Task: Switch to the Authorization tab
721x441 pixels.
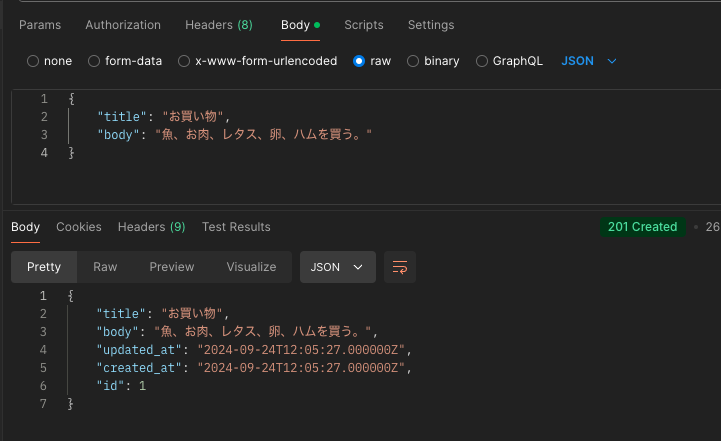Action: pyautogui.click(x=123, y=25)
